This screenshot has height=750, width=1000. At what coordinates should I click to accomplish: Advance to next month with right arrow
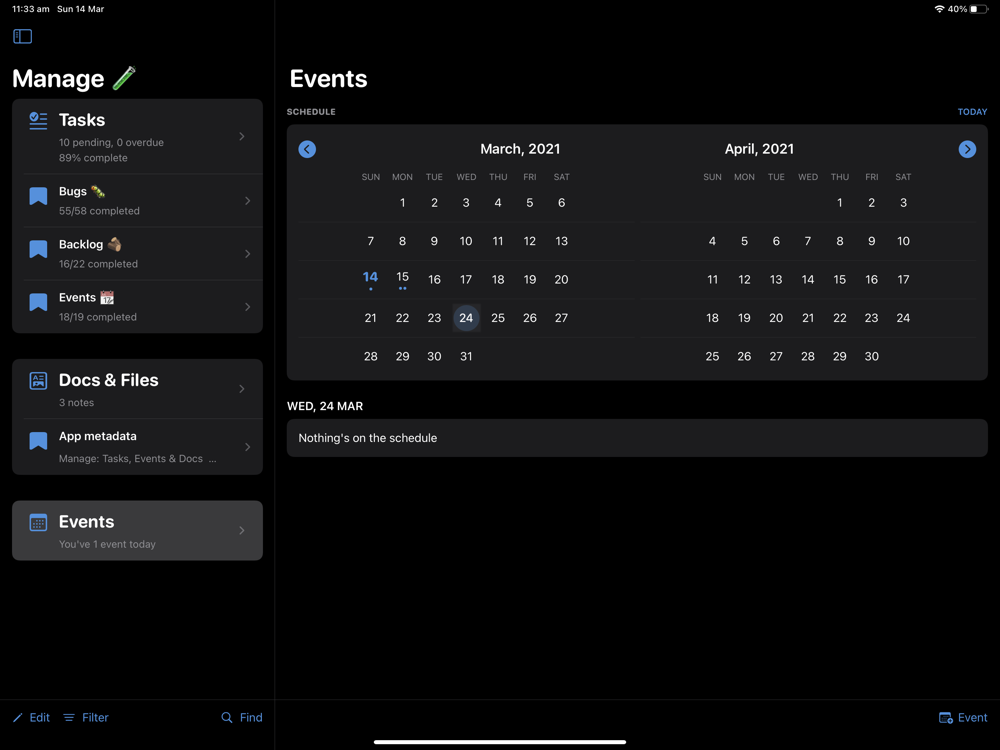[x=967, y=149]
